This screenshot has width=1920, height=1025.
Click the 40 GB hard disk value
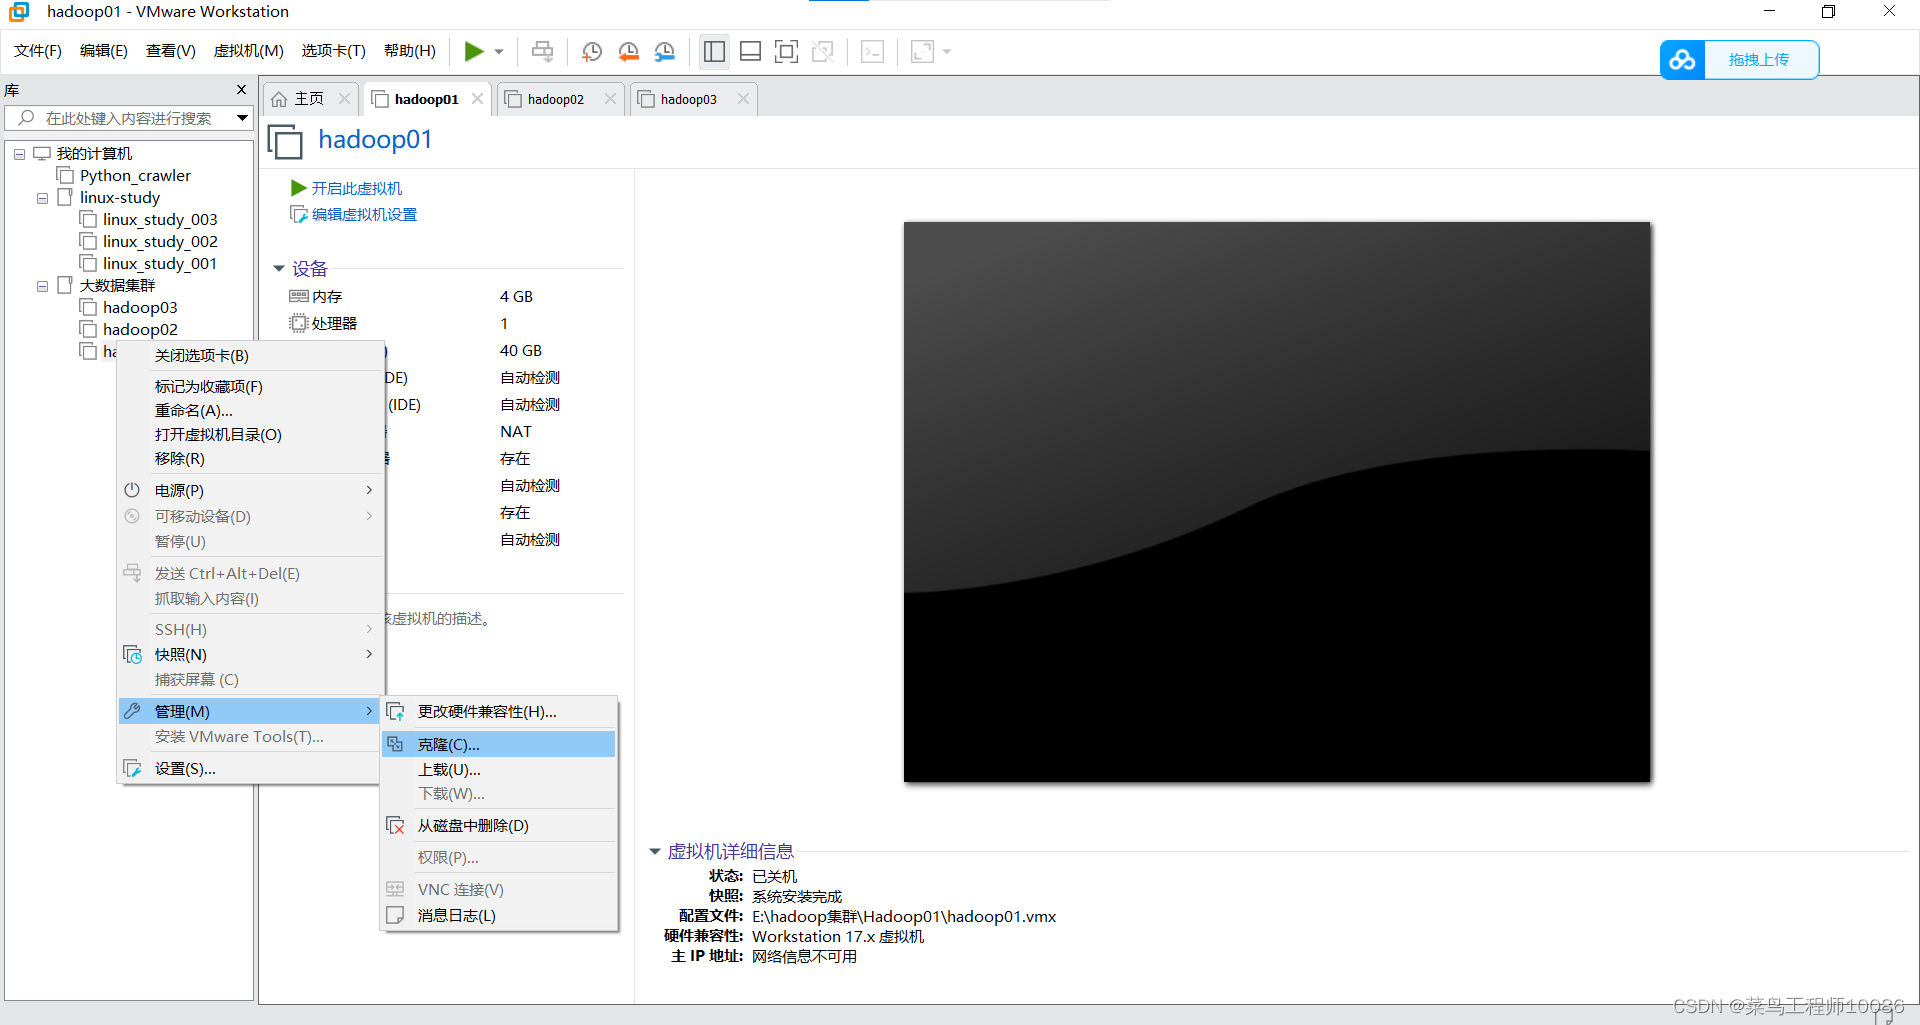(x=521, y=351)
